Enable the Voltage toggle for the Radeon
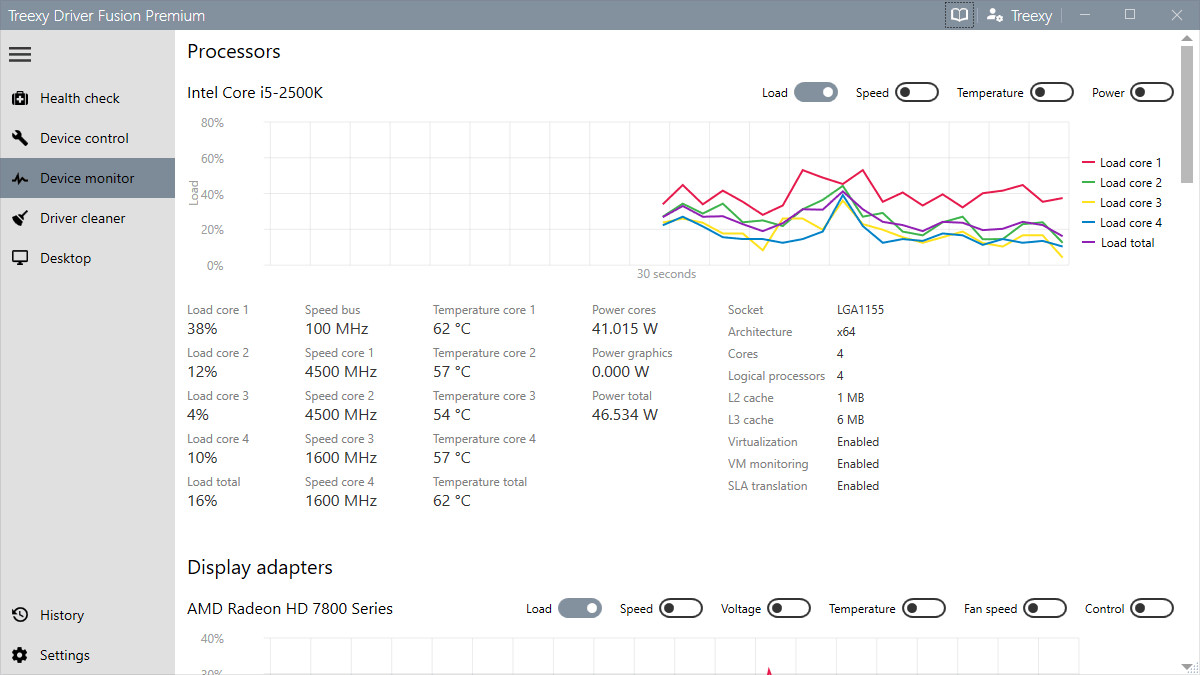The image size is (1200, 675). tap(789, 607)
